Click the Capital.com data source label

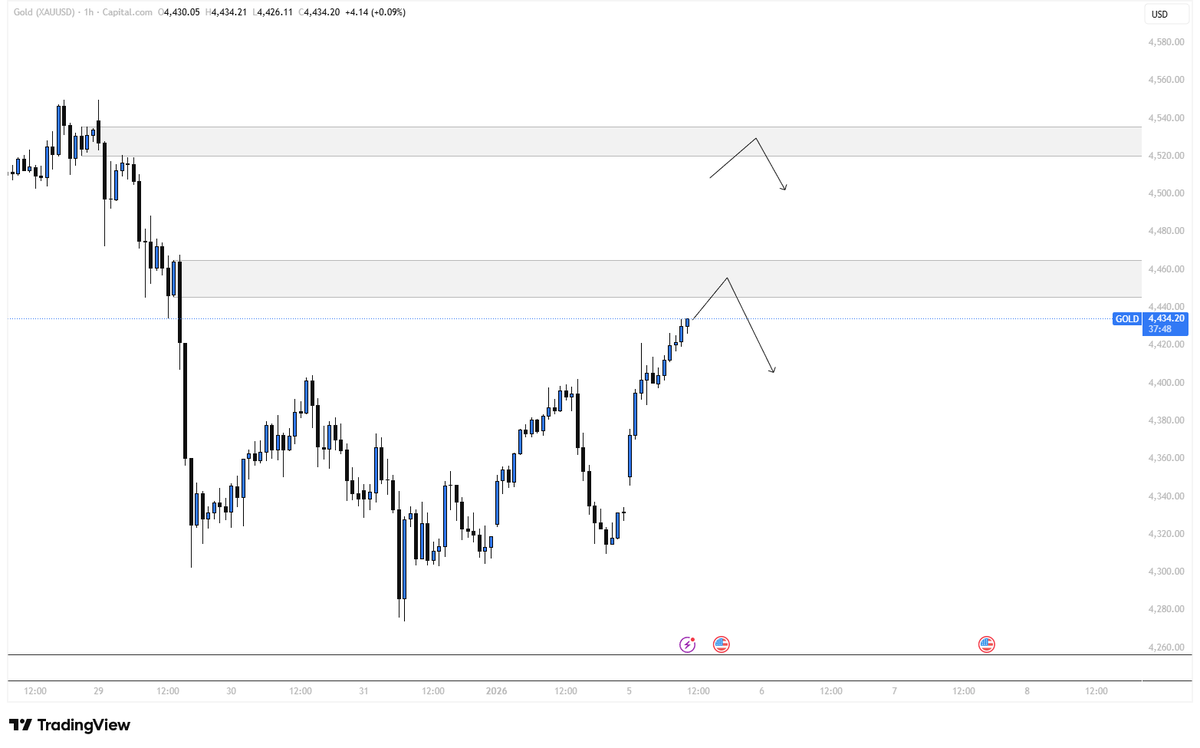tap(126, 12)
